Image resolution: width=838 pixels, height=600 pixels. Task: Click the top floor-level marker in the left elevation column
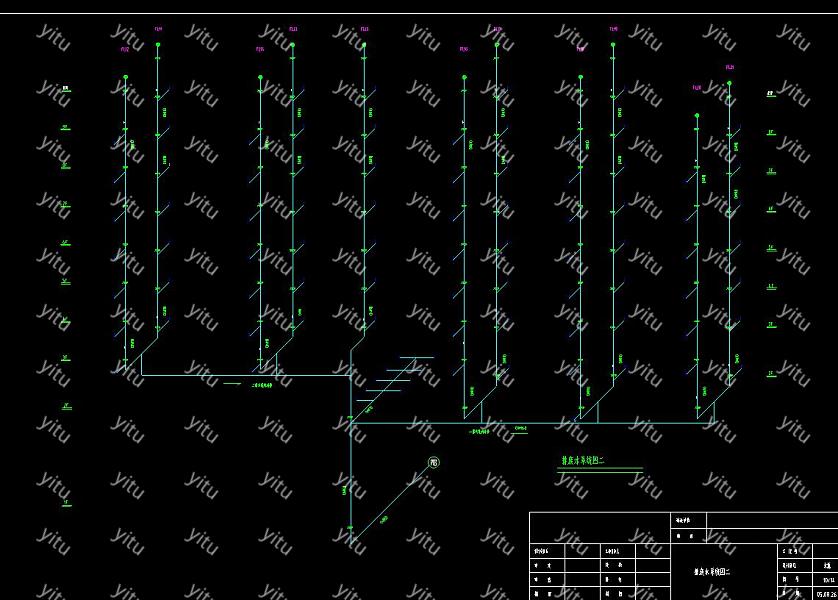pyautogui.click(x=66, y=89)
